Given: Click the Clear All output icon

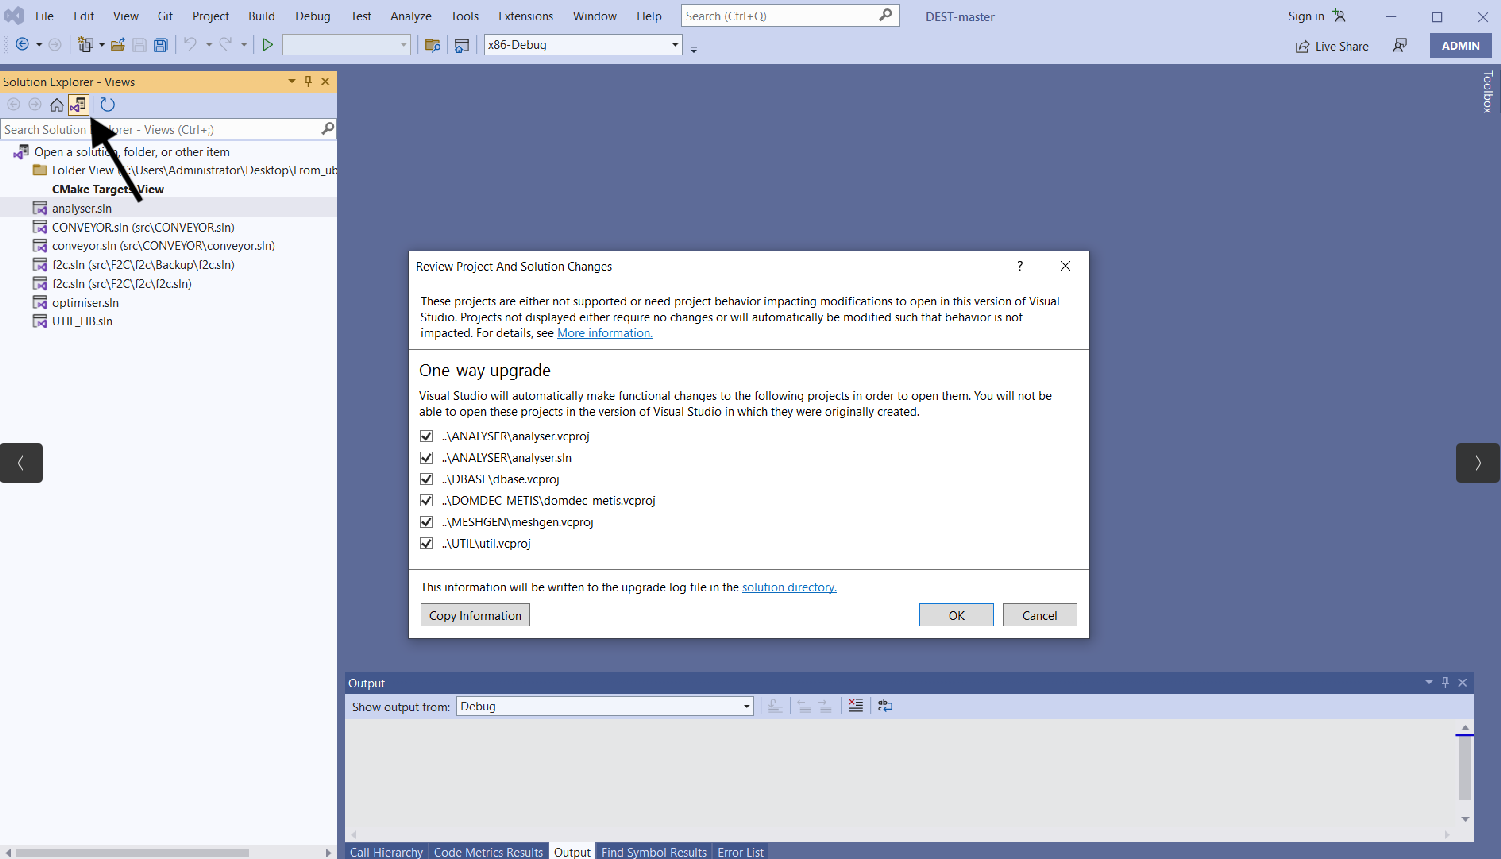Looking at the screenshot, I should (x=855, y=706).
